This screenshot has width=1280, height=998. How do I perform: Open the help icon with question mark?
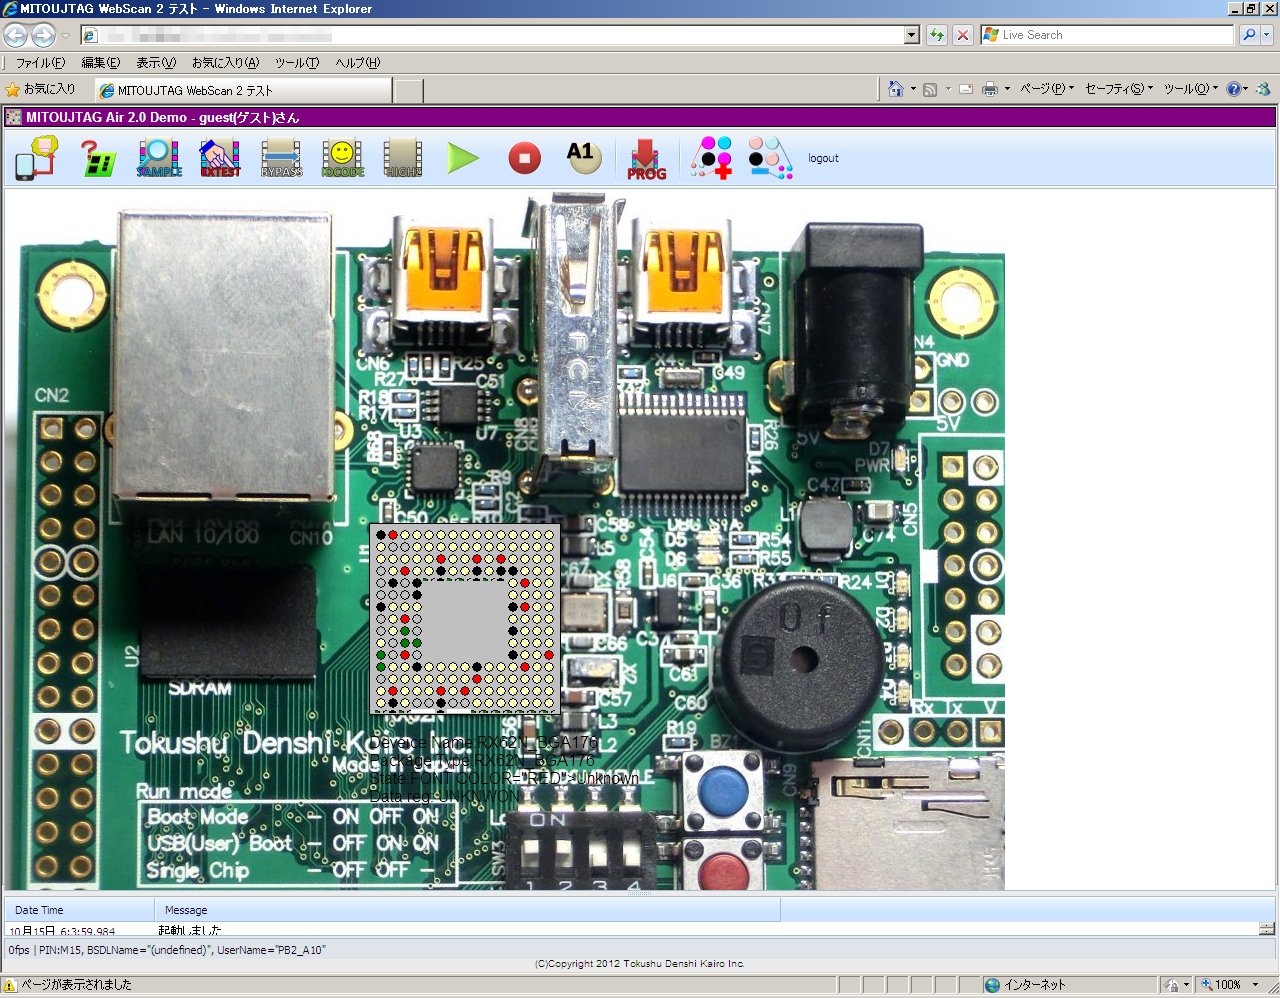pos(97,158)
